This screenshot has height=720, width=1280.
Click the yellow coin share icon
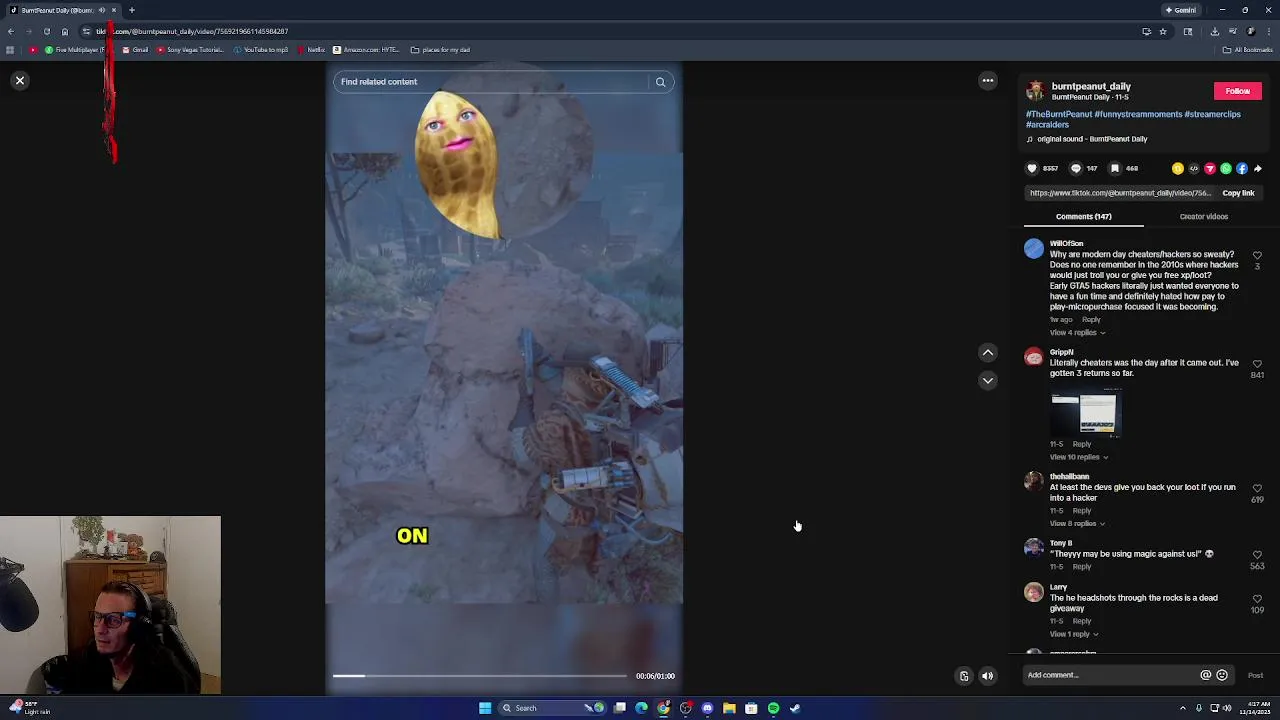tap(1178, 168)
